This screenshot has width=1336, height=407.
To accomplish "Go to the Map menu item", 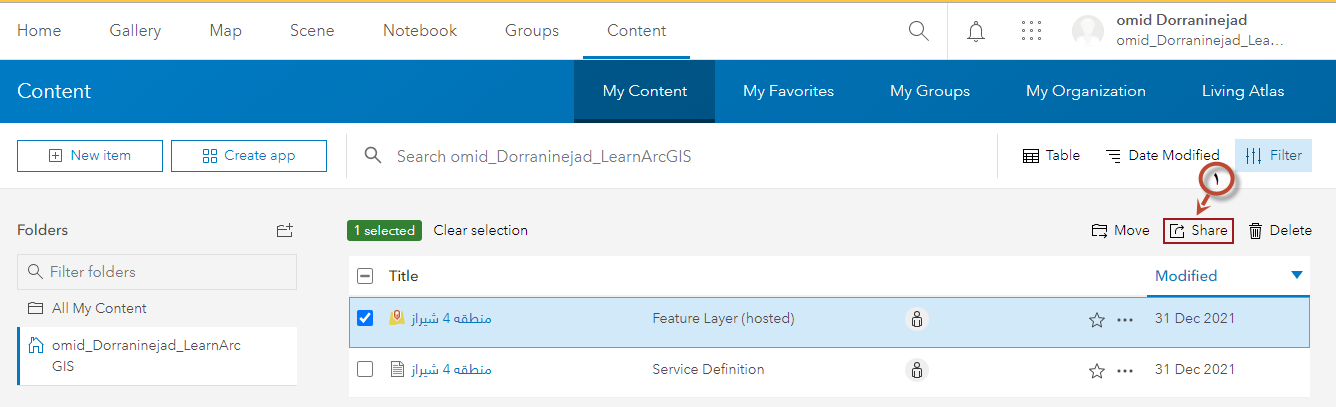I will pos(226,31).
